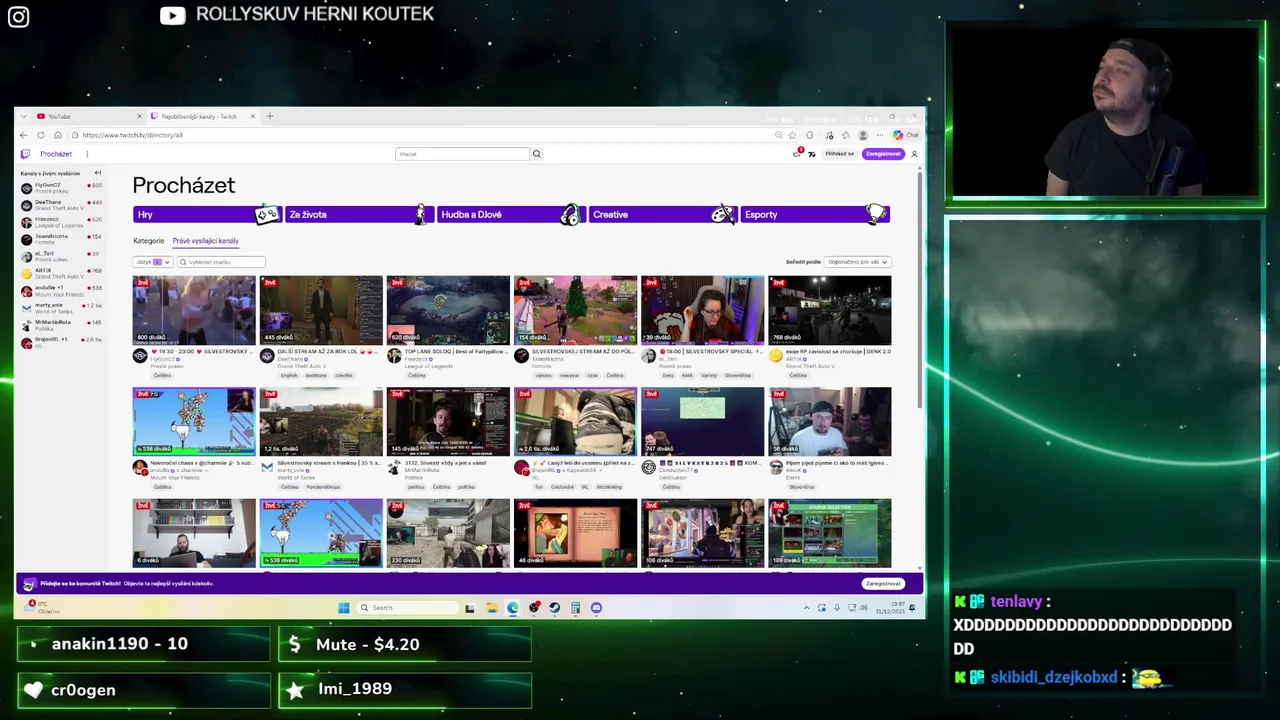Click the Přihlásit se button

coord(840,154)
